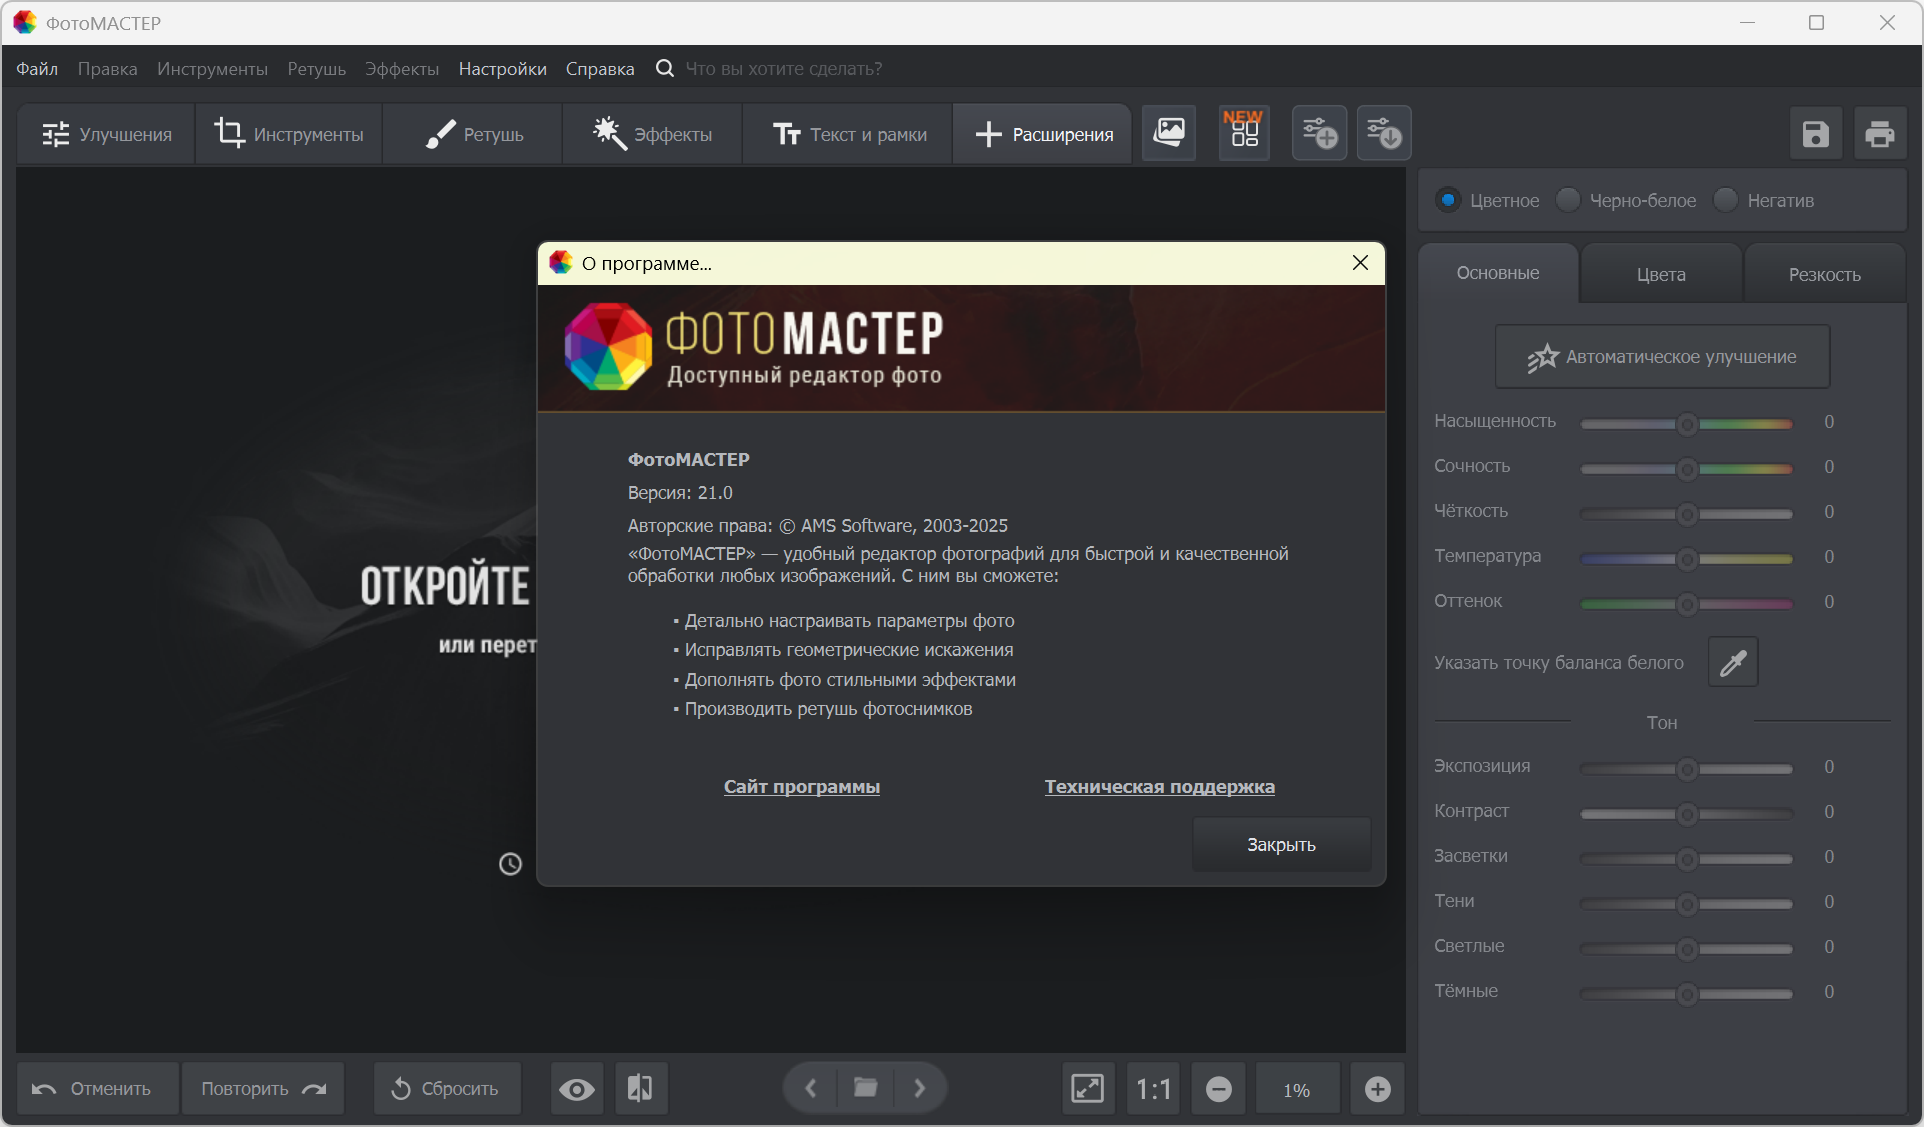The height and width of the screenshot is (1127, 1924).
Task: Open Сайт программы link
Action: point(802,787)
